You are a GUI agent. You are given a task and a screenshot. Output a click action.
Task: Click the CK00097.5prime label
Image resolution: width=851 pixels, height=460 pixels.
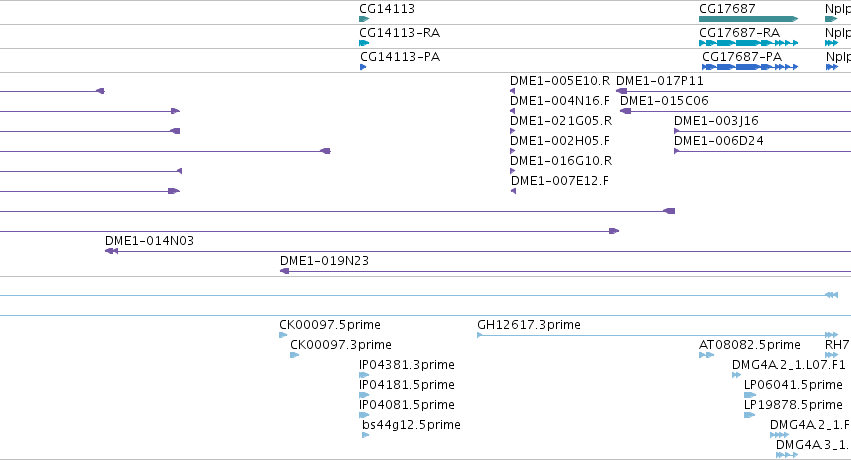[329, 324]
